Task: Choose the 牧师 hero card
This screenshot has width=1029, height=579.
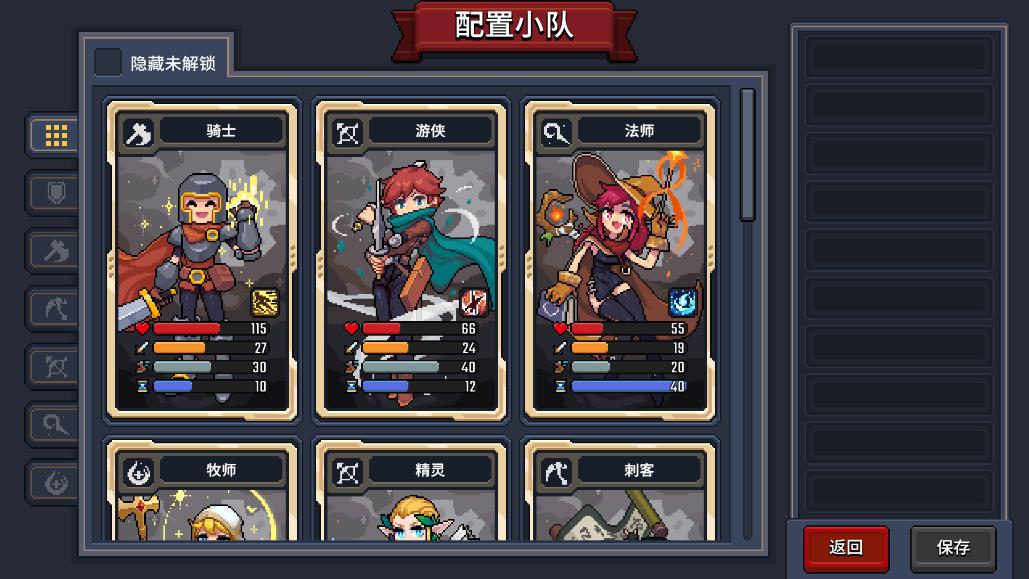Action: (202, 491)
